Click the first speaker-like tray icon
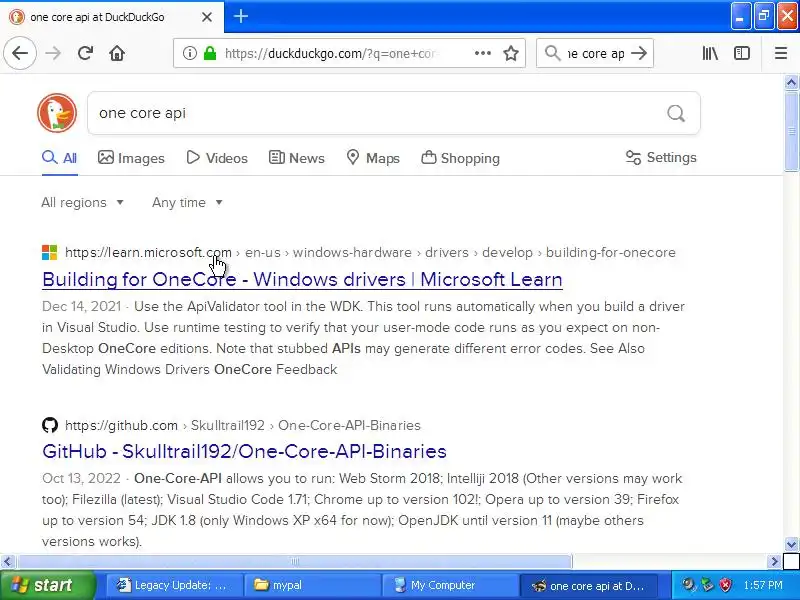The width and height of the screenshot is (800, 600). [x=688, y=585]
